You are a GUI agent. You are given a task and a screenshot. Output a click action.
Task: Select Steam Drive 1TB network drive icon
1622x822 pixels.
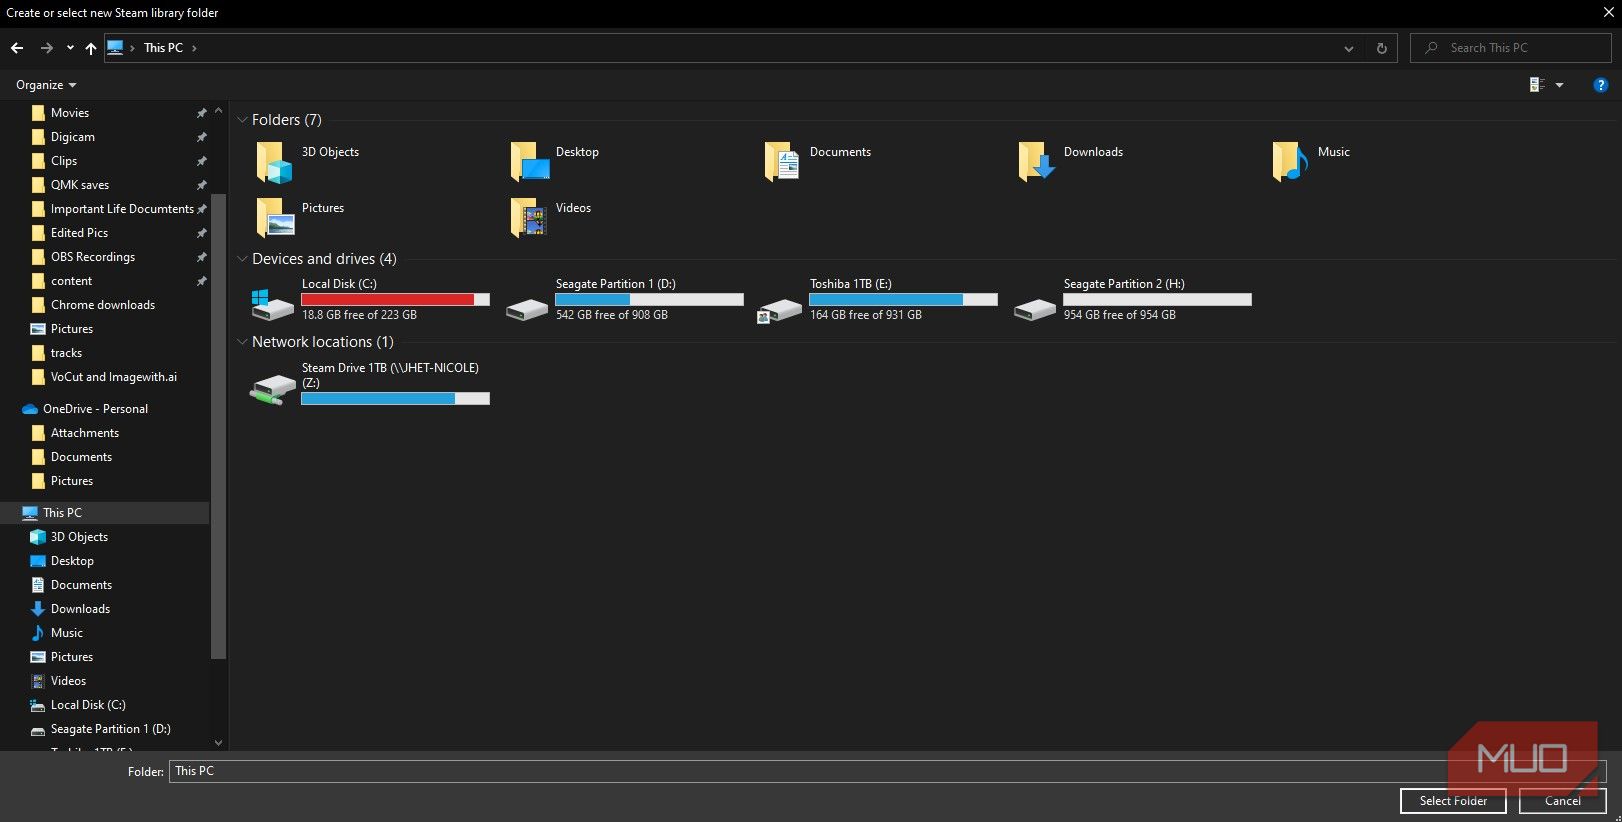click(273, 390)
